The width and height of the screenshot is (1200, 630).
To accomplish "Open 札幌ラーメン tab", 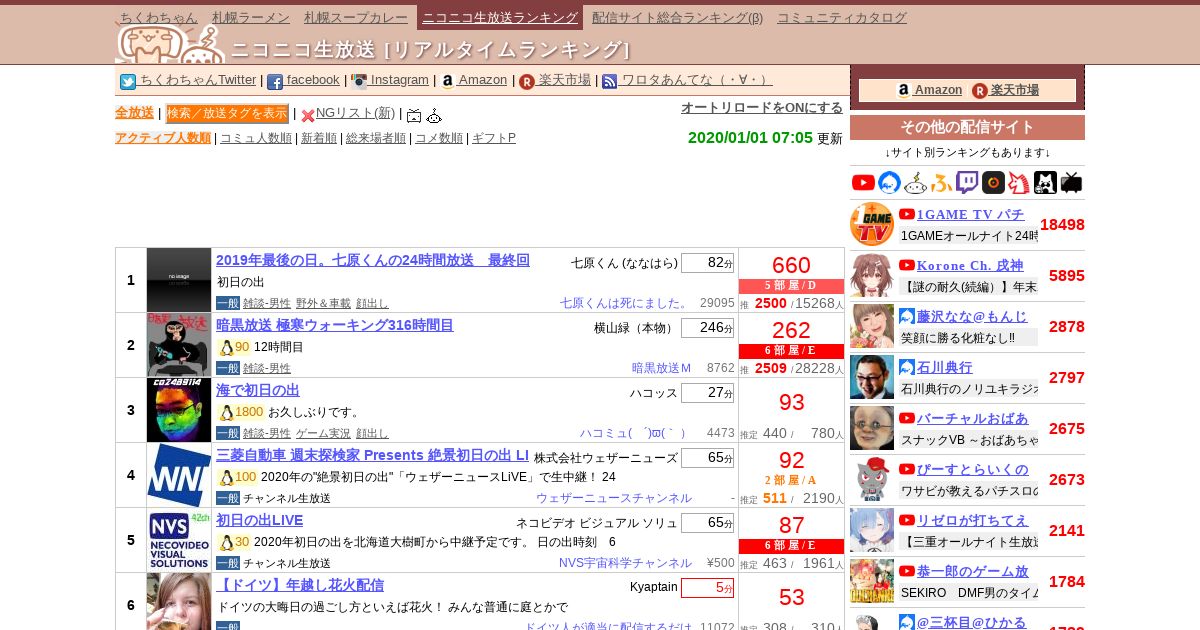I will pyautogui.click(x=251, y=18).
